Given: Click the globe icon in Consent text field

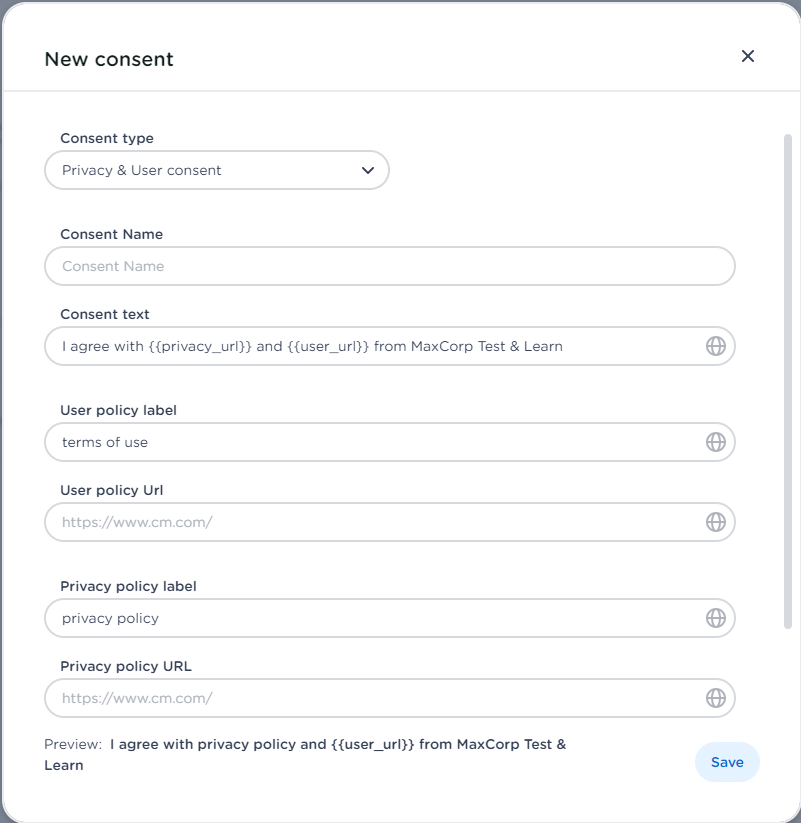Looking at the screenshot, I should [x=715, y=346].
